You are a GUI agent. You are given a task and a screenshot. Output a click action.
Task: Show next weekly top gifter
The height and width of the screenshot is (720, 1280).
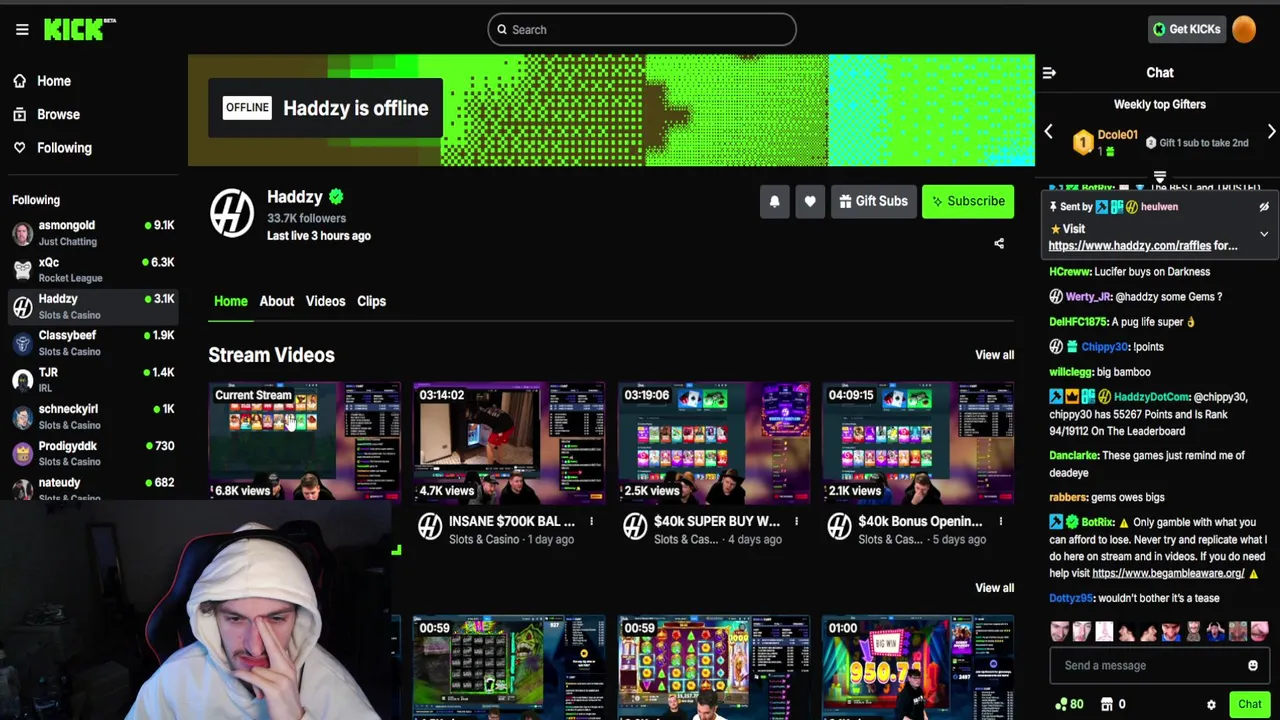coord(1271,132)
